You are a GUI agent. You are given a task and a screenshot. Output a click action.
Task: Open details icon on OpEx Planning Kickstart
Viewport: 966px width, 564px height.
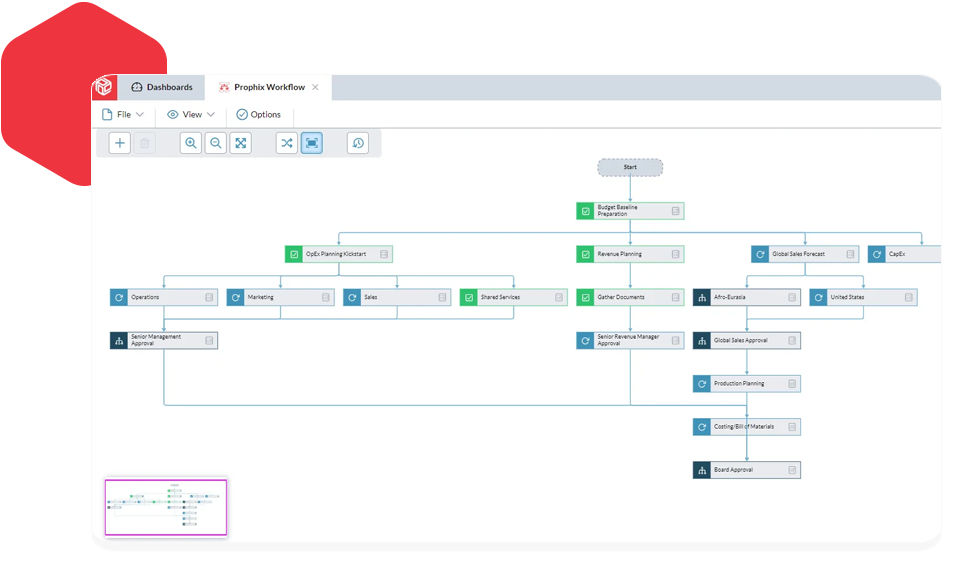click(384, 254)
